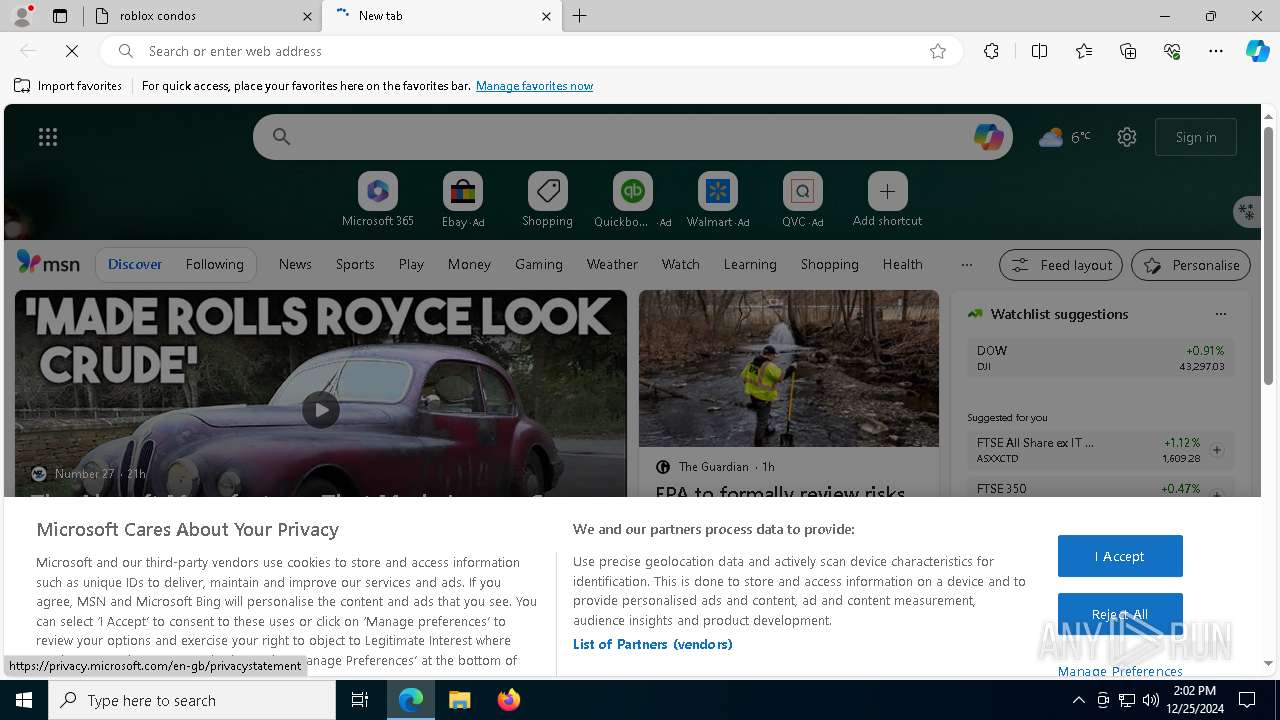Viewport: 1280px width, 720px height.
Task: Open List of Partners (vendors) link
Action: [653, 644]
